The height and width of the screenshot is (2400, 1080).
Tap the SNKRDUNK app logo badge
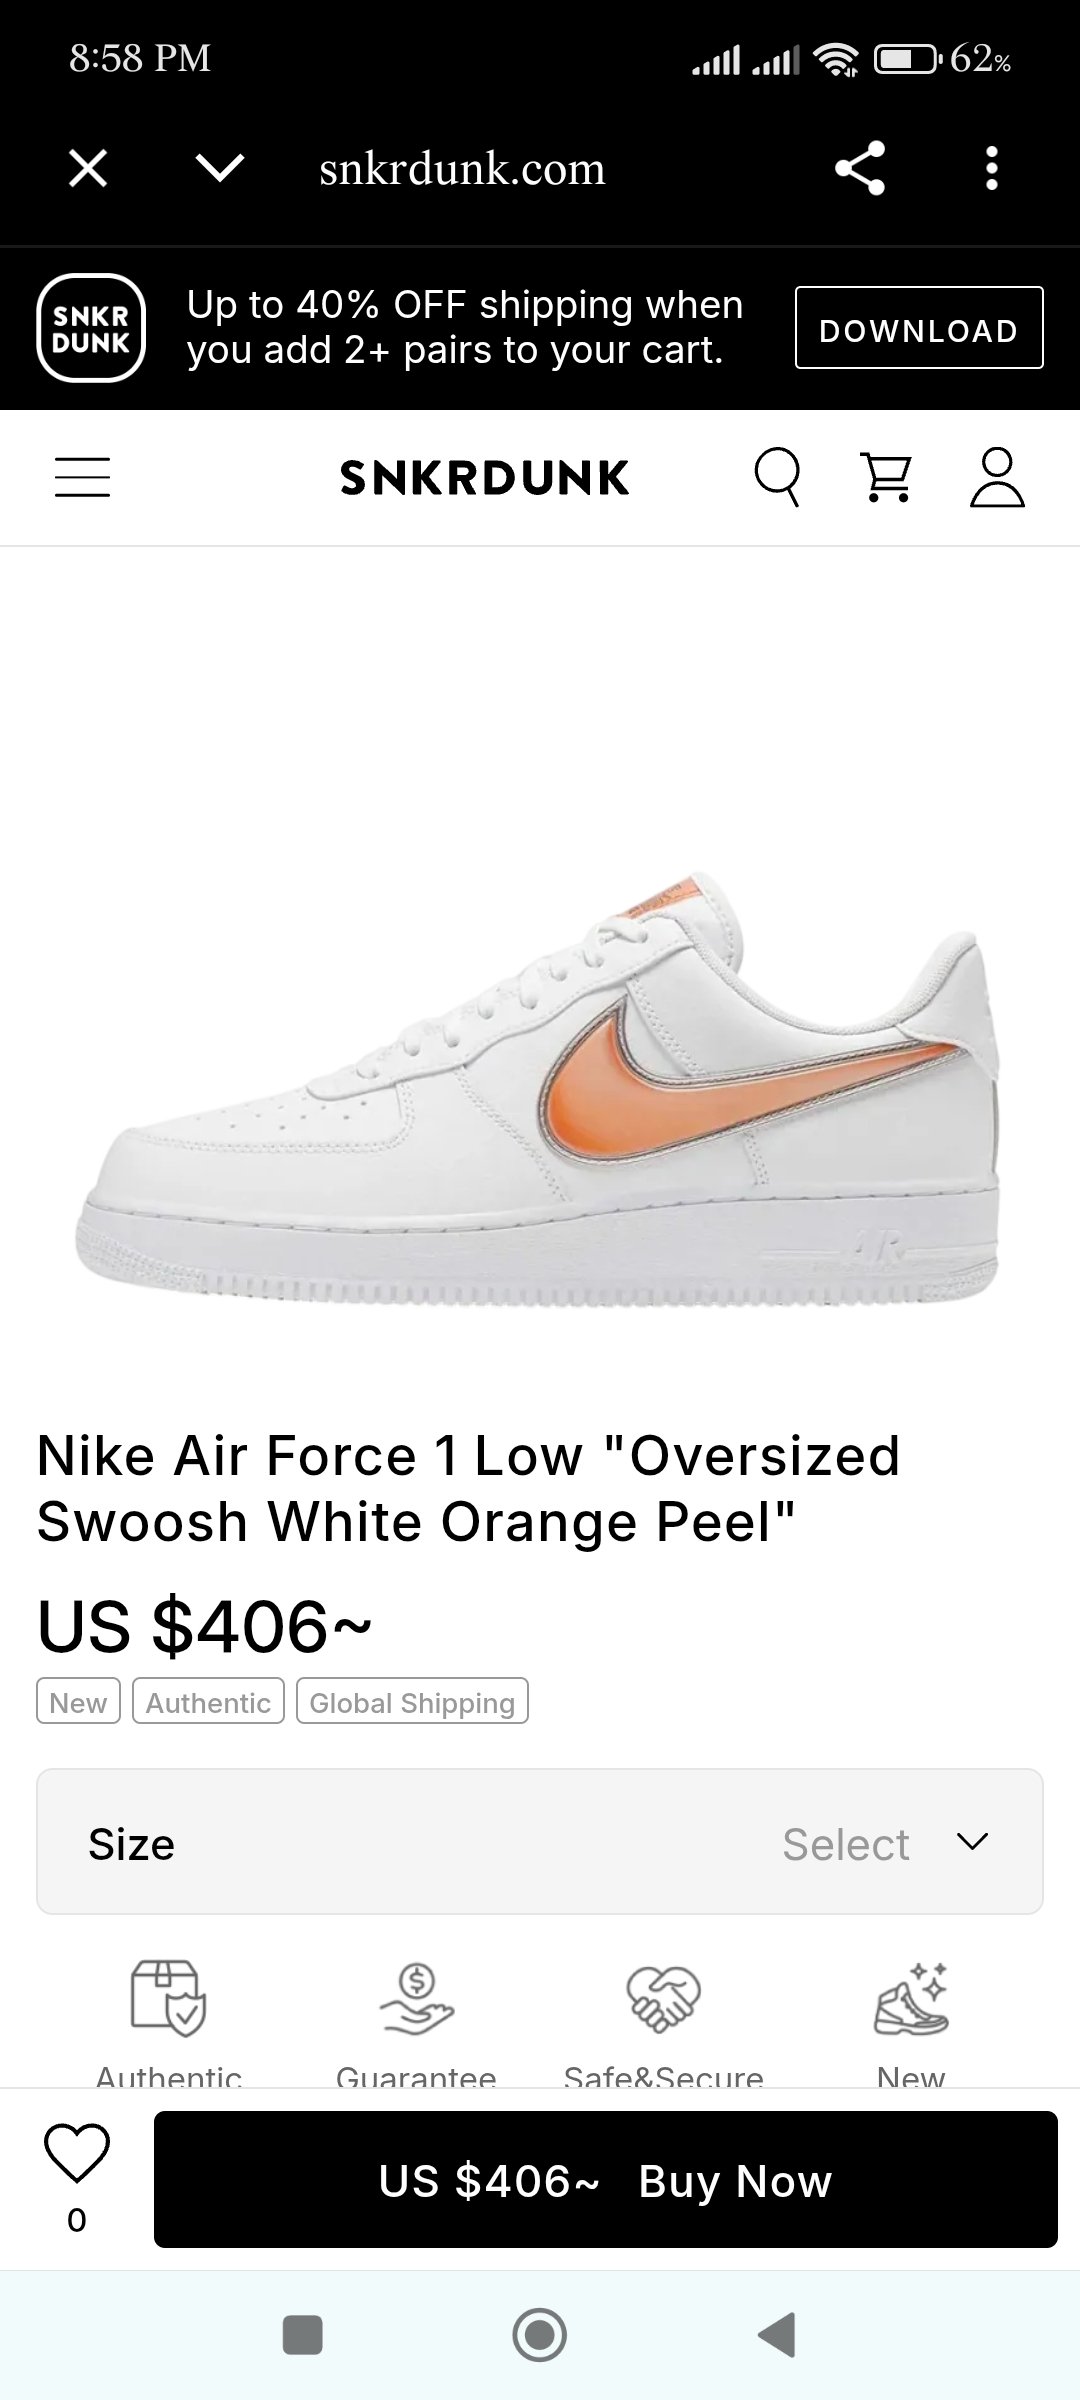91,328
